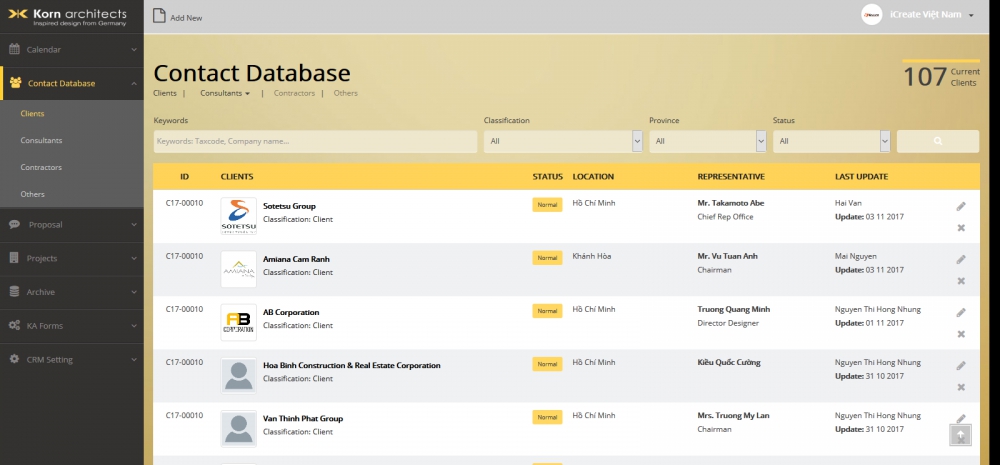This screenshot has width=1000, height=465.
Task: Switch to Contractors tab under heading
Action: pos(294,93)
